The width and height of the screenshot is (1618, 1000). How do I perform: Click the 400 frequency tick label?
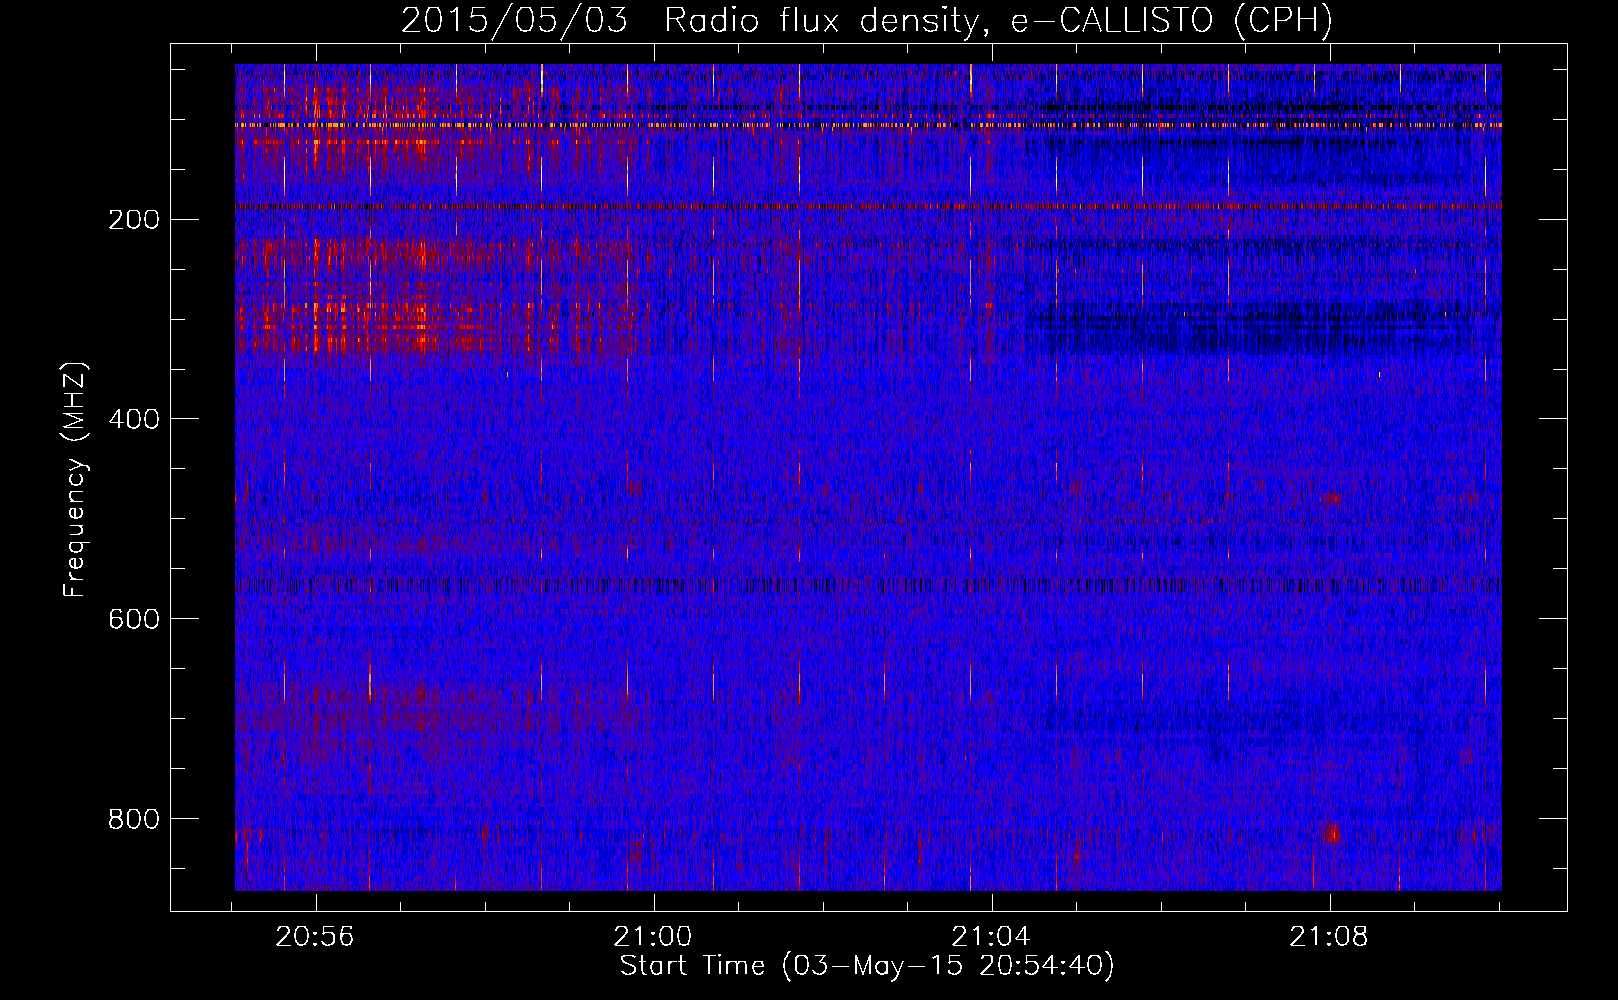133,420
